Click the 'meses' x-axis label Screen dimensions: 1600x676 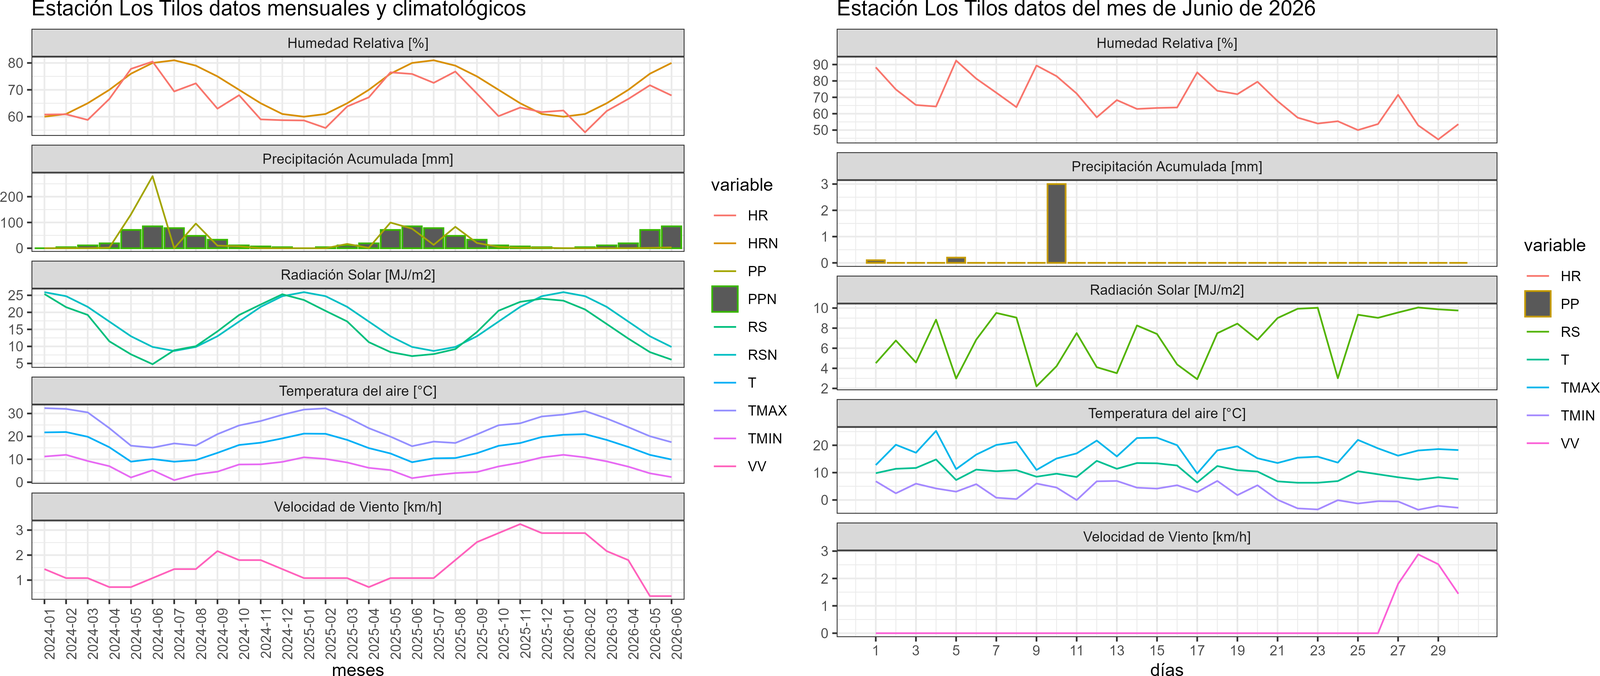(358, 669)
